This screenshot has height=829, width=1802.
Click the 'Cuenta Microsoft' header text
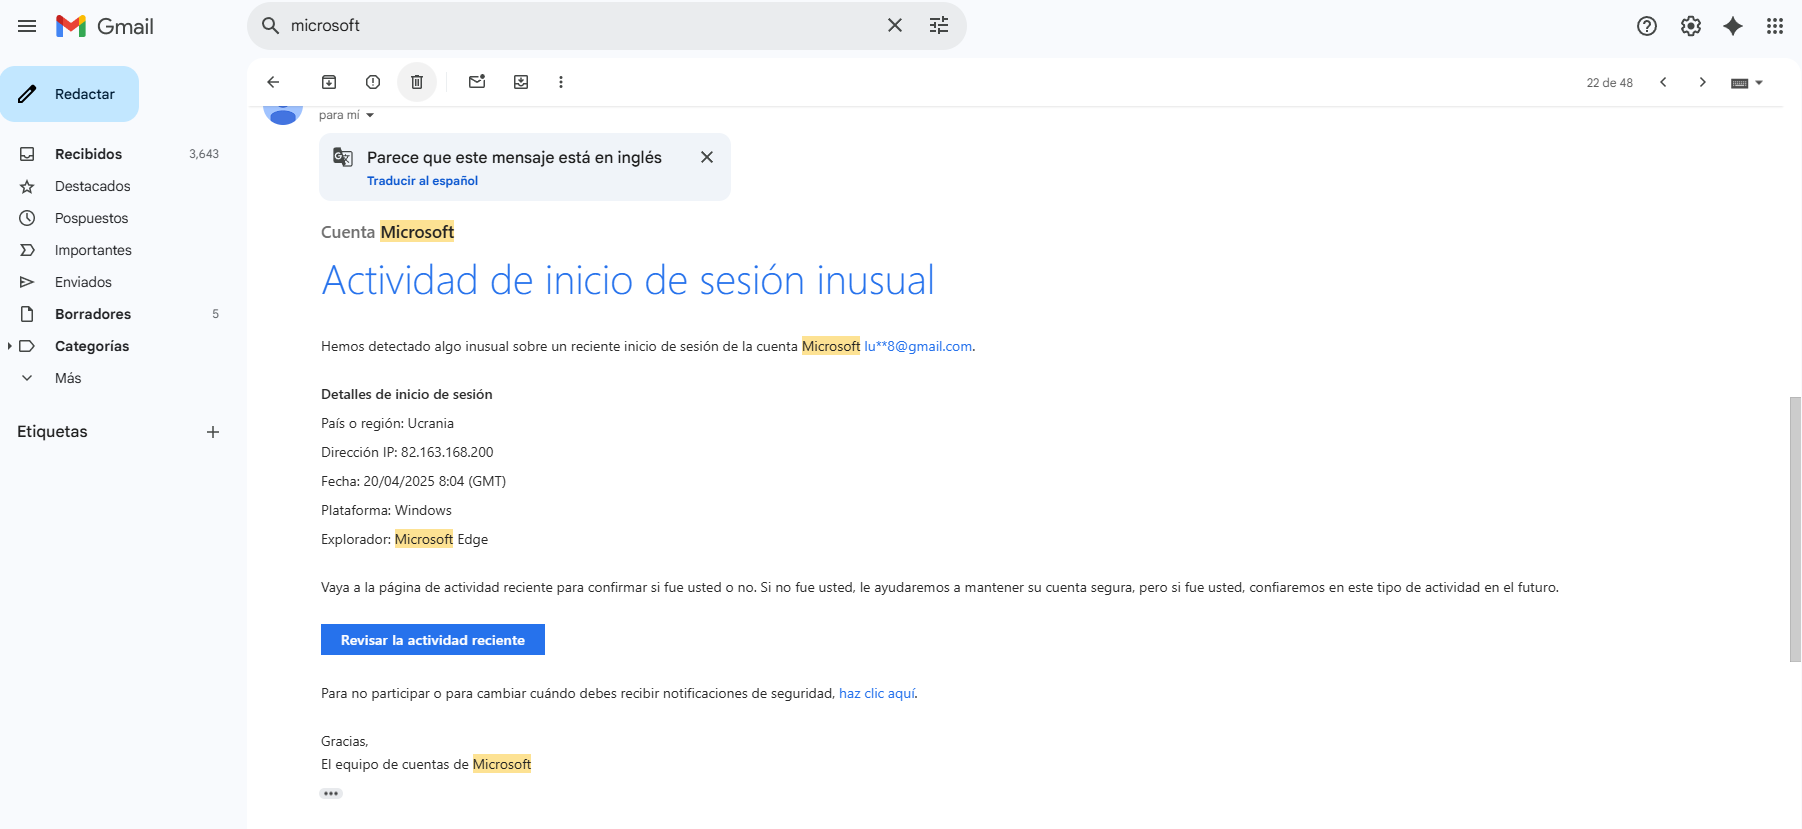click(387, 232)
